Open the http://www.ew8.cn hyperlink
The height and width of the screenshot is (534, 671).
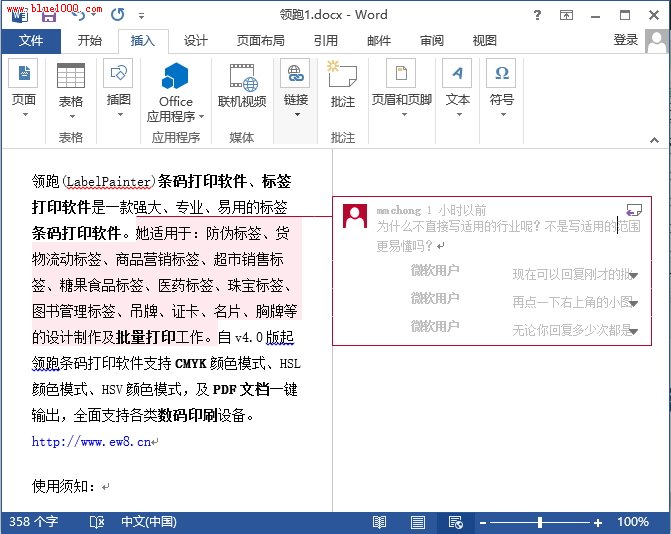point(91,442)
